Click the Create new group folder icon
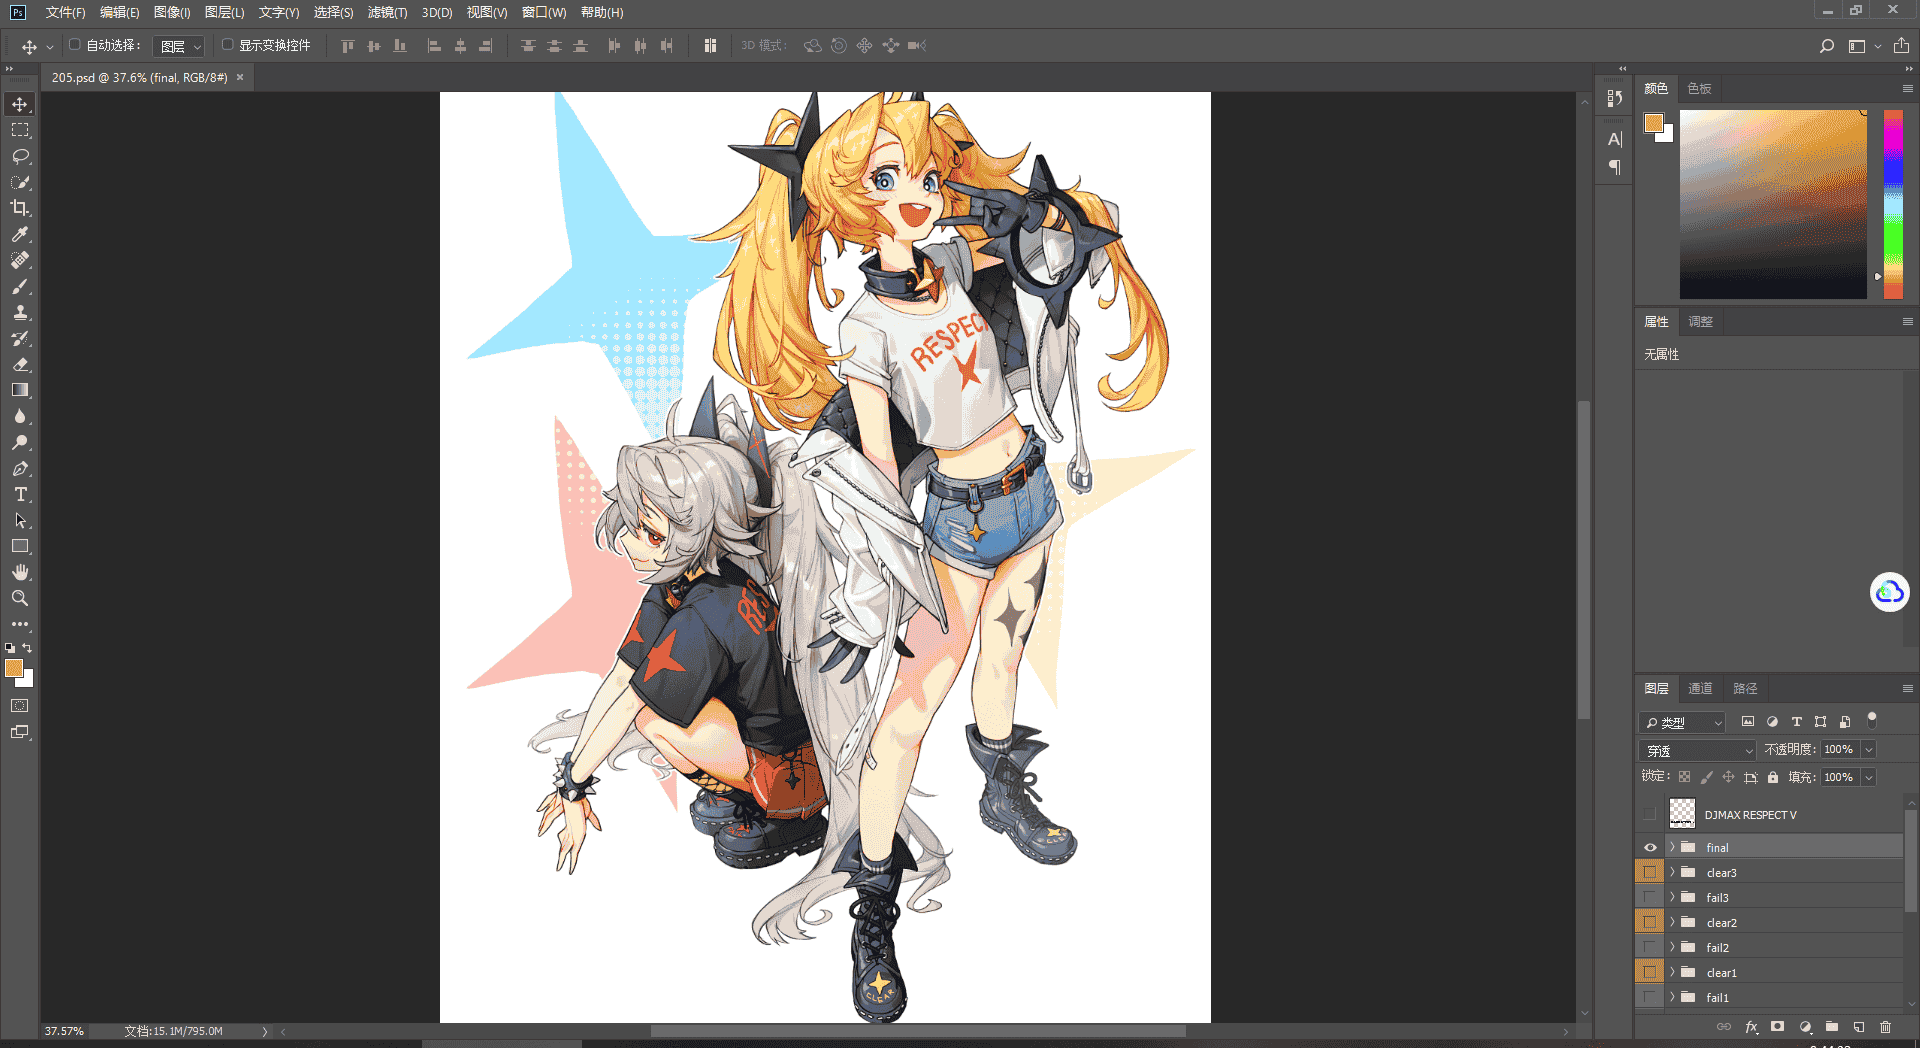This screenshot has width=1920, height=1048. point(1832,1027)
